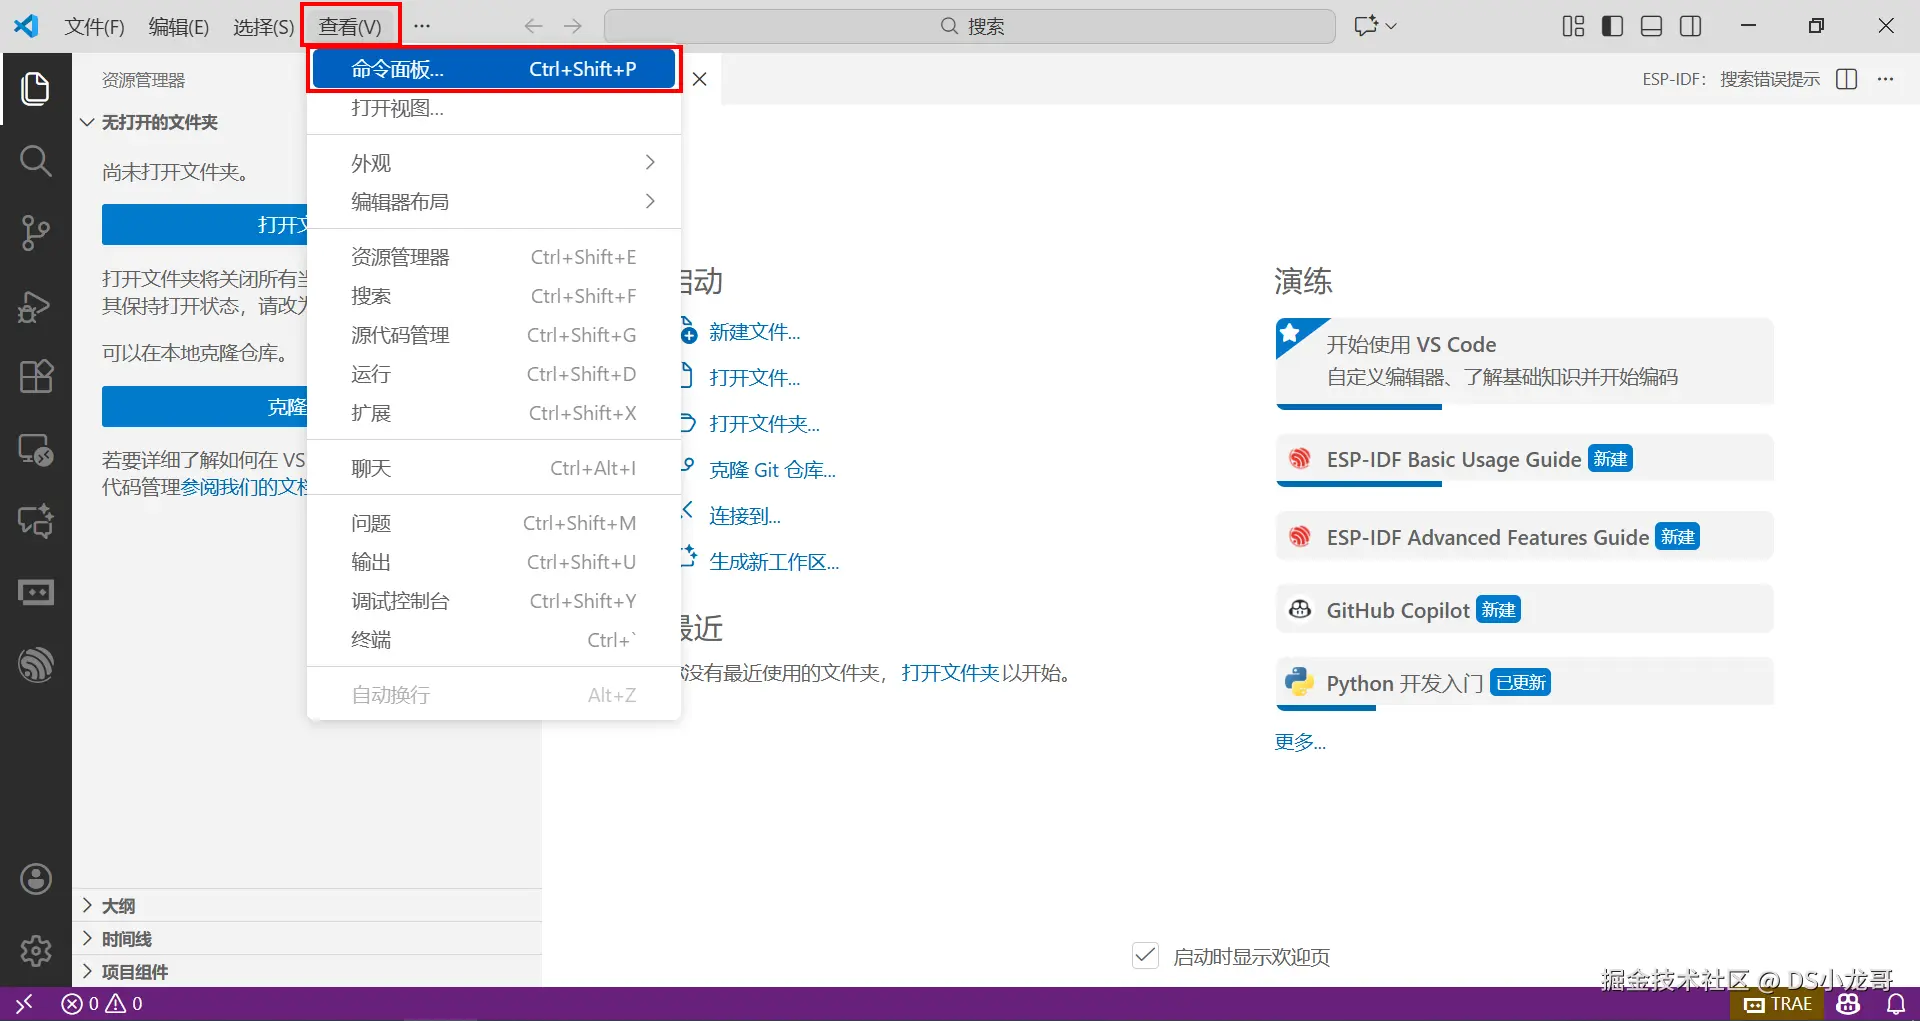Toggle the Primary Side Bar layout icon
This screenshot has height=1021, width=1920.
1612,26
